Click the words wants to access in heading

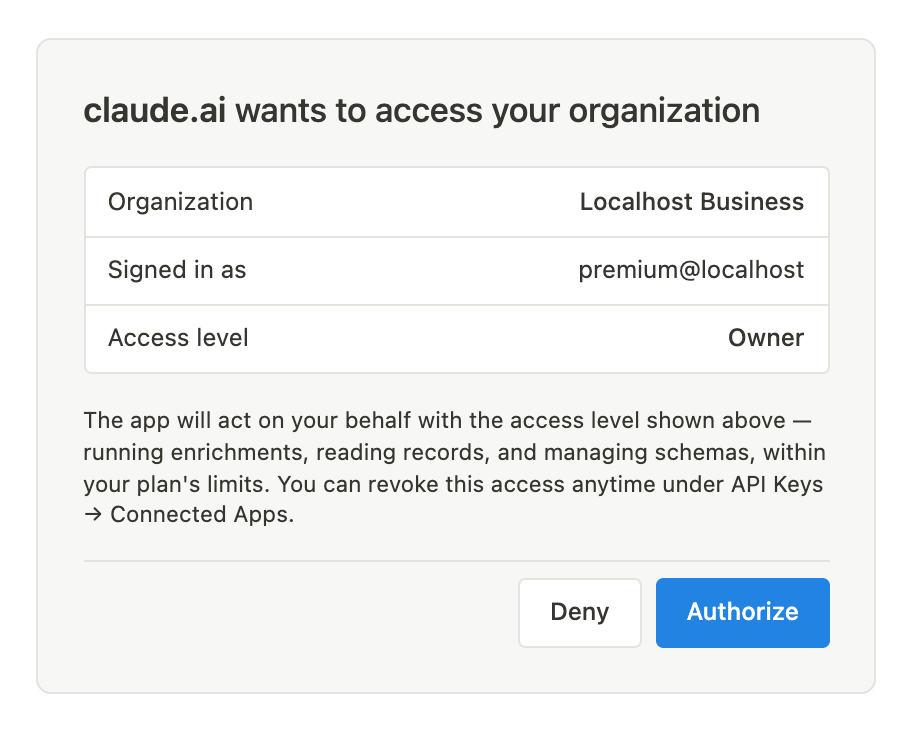(x=359, y=111)
